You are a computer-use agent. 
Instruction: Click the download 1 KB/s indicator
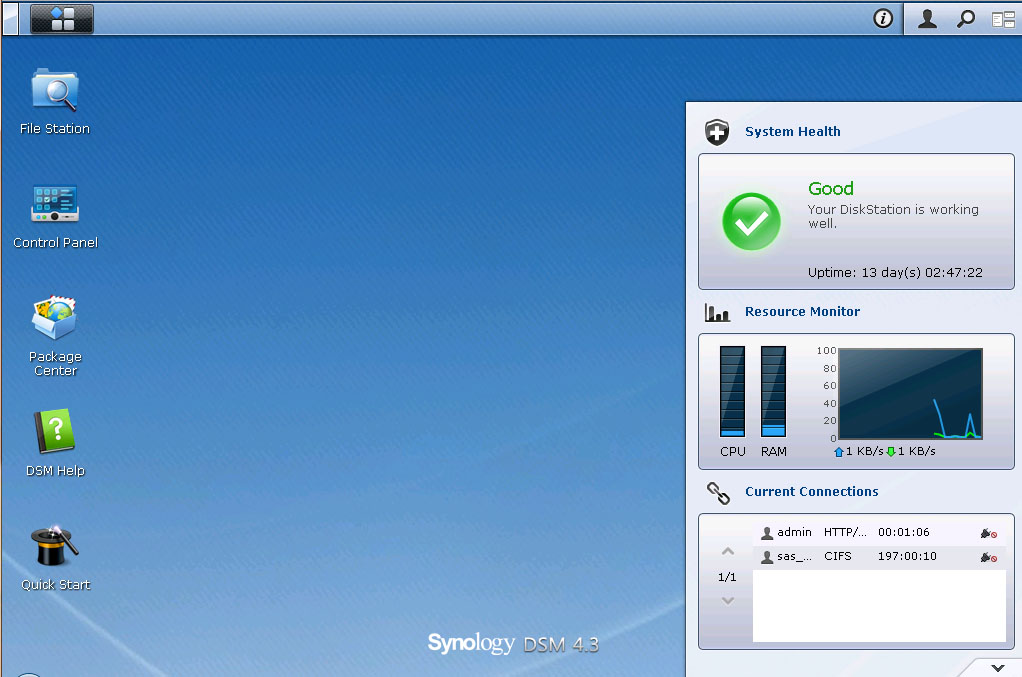coord(911,452)
